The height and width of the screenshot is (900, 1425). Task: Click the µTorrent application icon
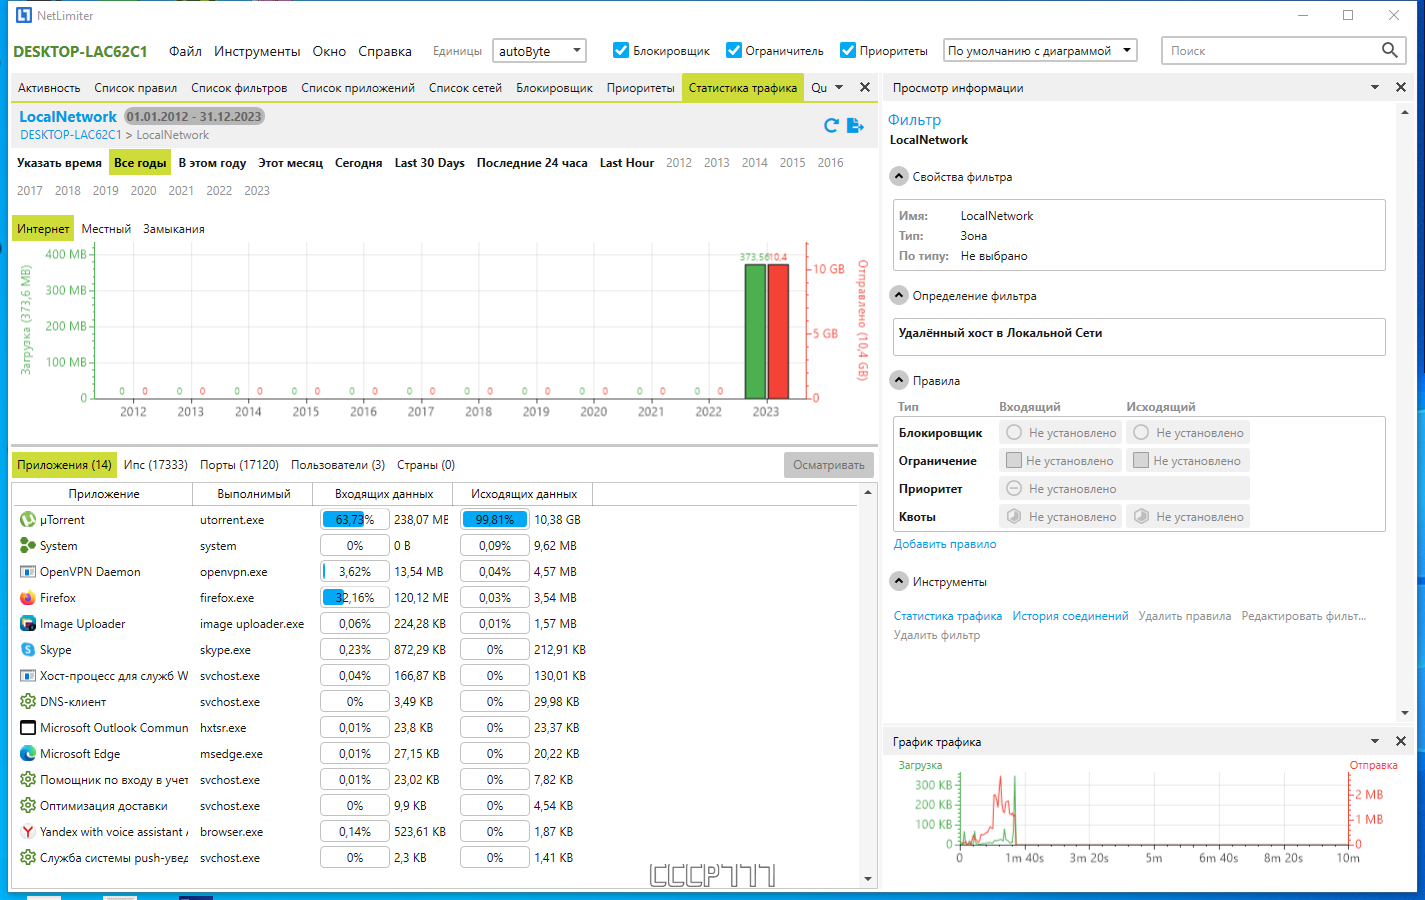click(x=28, y=520)
